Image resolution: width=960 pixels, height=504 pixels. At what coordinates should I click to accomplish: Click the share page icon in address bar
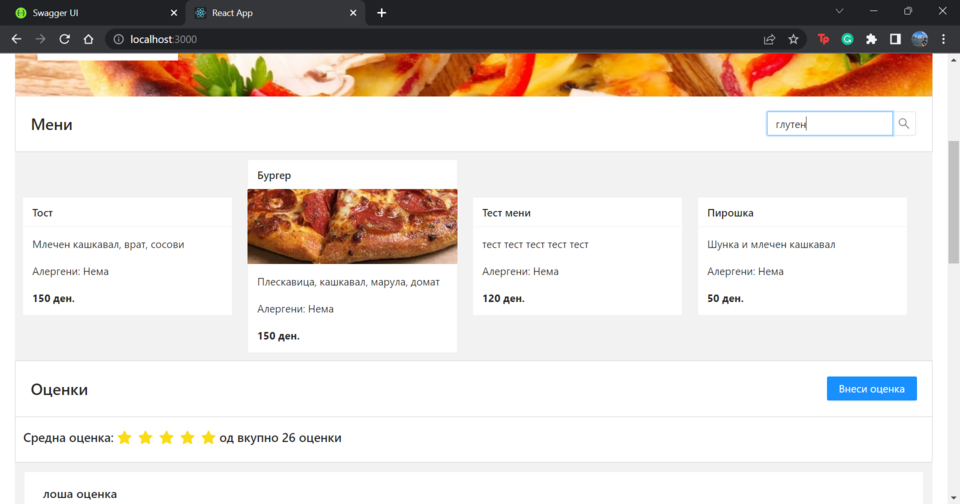(769, 39)
